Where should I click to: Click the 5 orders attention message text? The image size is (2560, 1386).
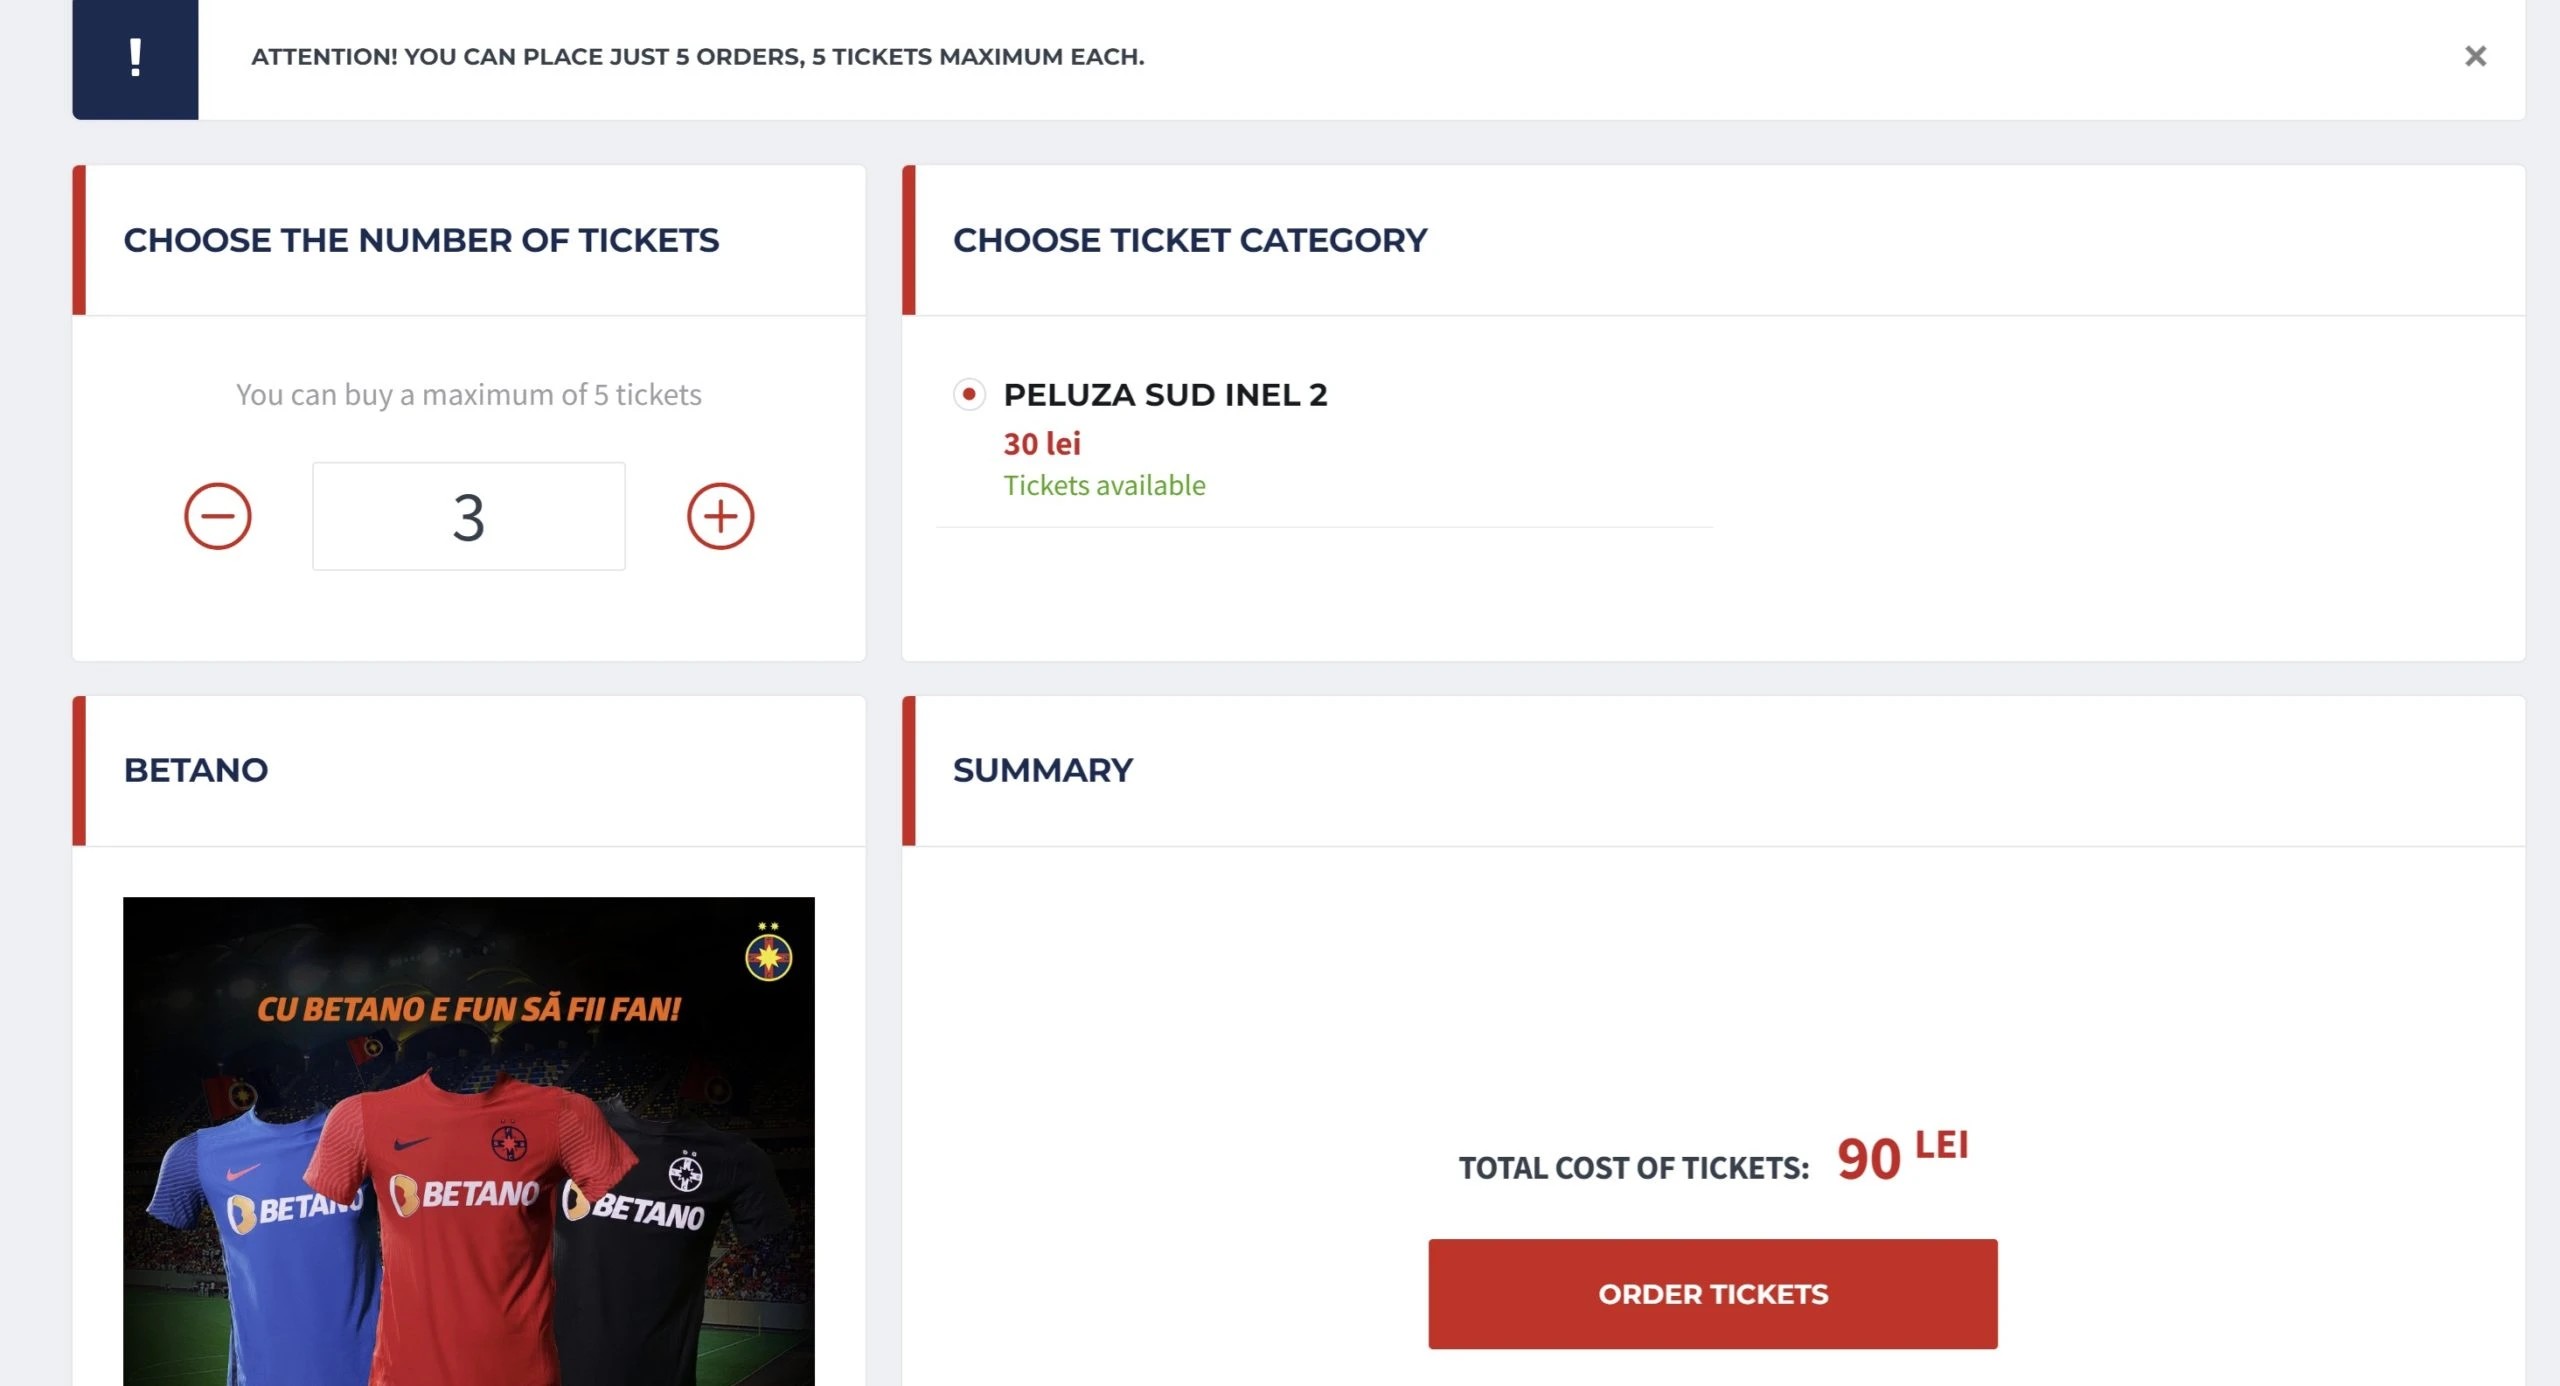pyautogui.click(x=697, y=57)
